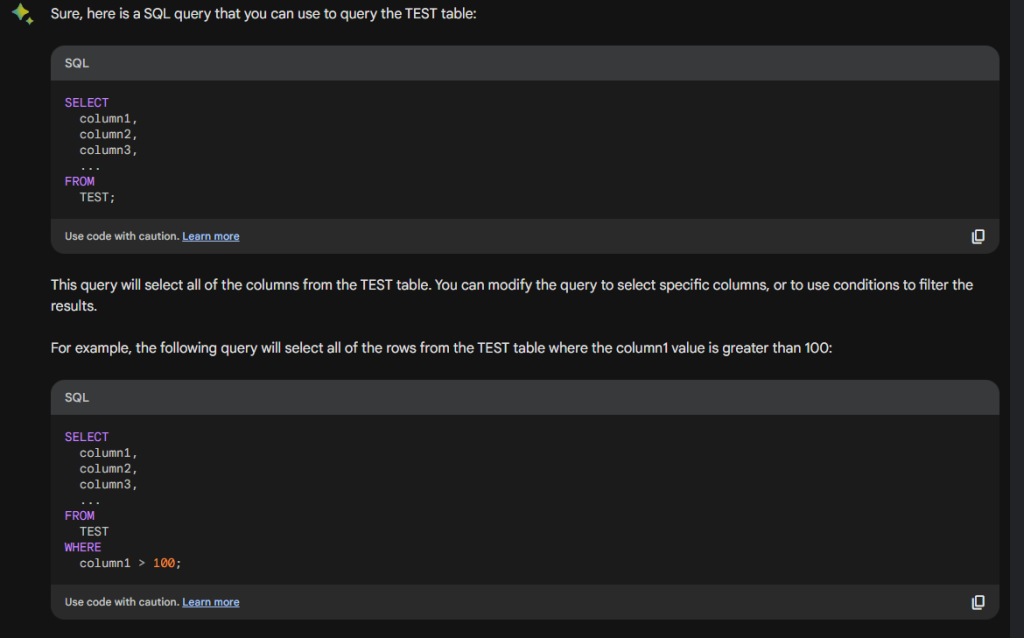Image resolution: width=1024 pixels, height=638 pixels.
Task: Click the SELECT keyword in first code block
Action: pos(86,103)
